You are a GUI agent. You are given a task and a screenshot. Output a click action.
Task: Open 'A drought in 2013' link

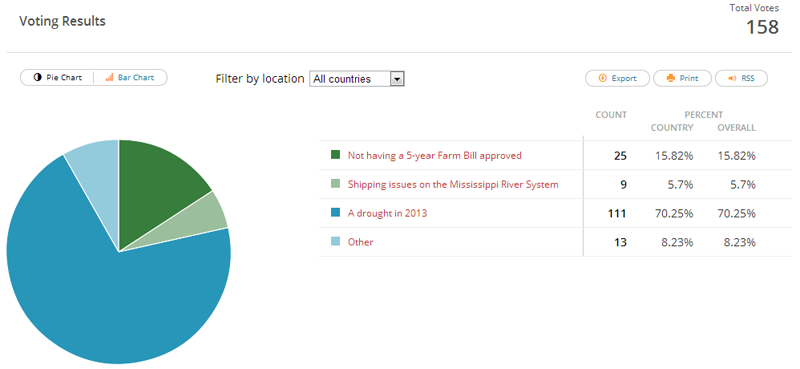click(x=387, y=213)
